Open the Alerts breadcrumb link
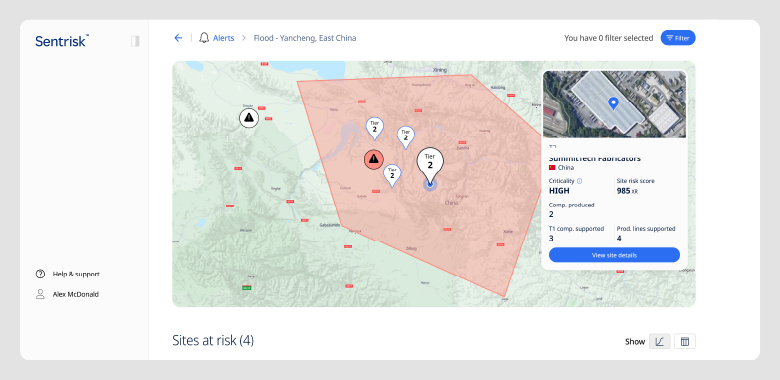Viewport: 780px width, 380px height. tap(223, 38)
